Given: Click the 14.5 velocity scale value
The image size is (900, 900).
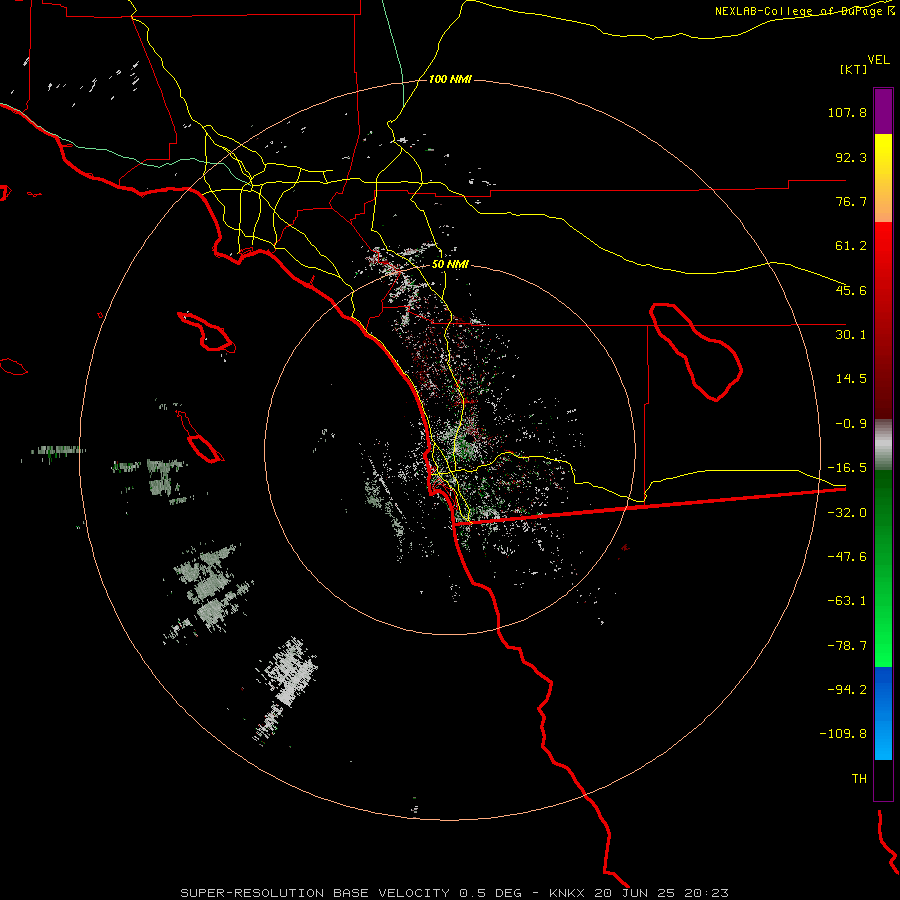Looking at the screenshot, I should [x=851, y=379].
